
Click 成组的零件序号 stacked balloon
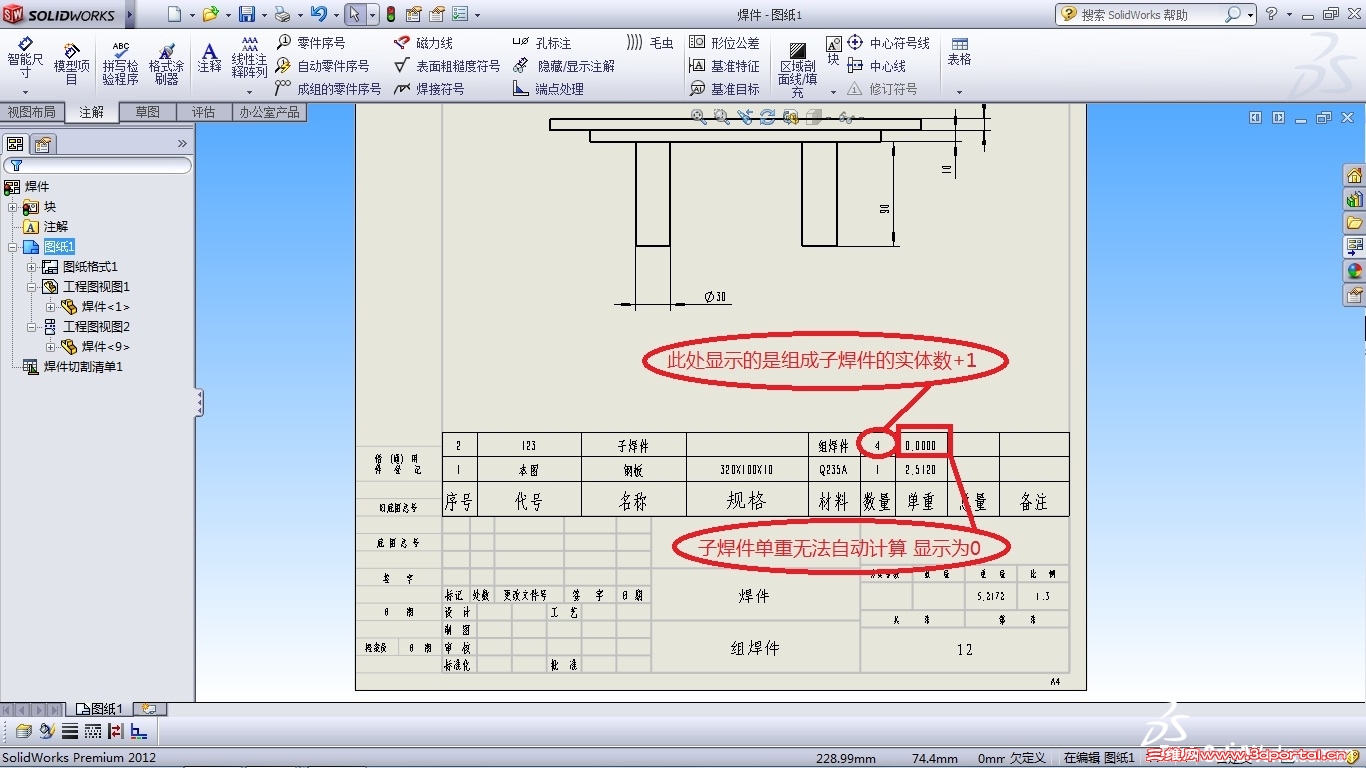[329, 89]
